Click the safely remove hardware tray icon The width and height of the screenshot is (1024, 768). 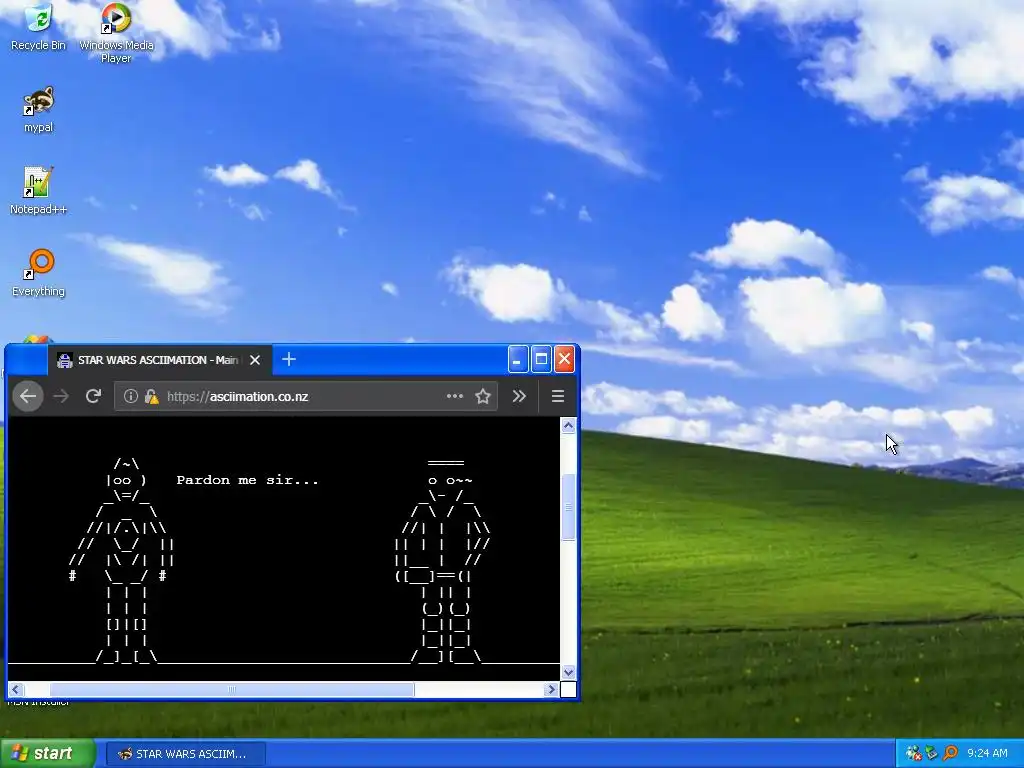931,754
